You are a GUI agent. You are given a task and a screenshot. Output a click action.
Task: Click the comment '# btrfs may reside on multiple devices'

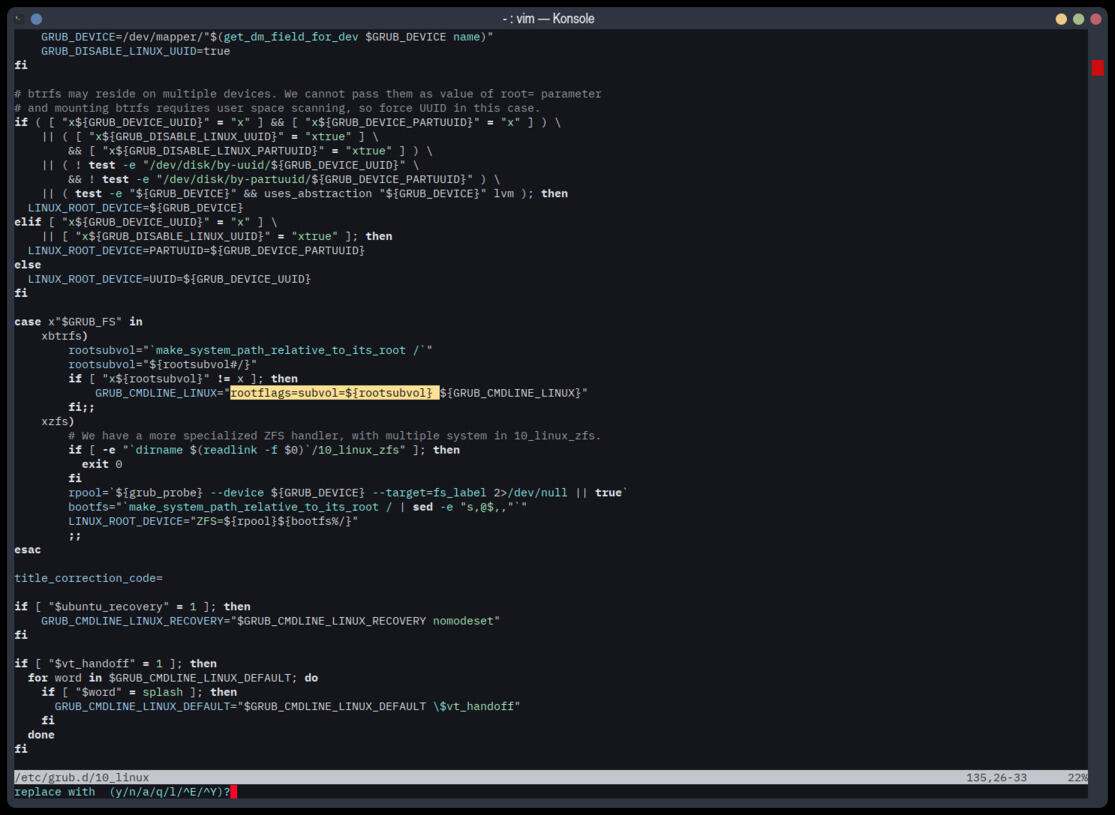tap(142, 94)
